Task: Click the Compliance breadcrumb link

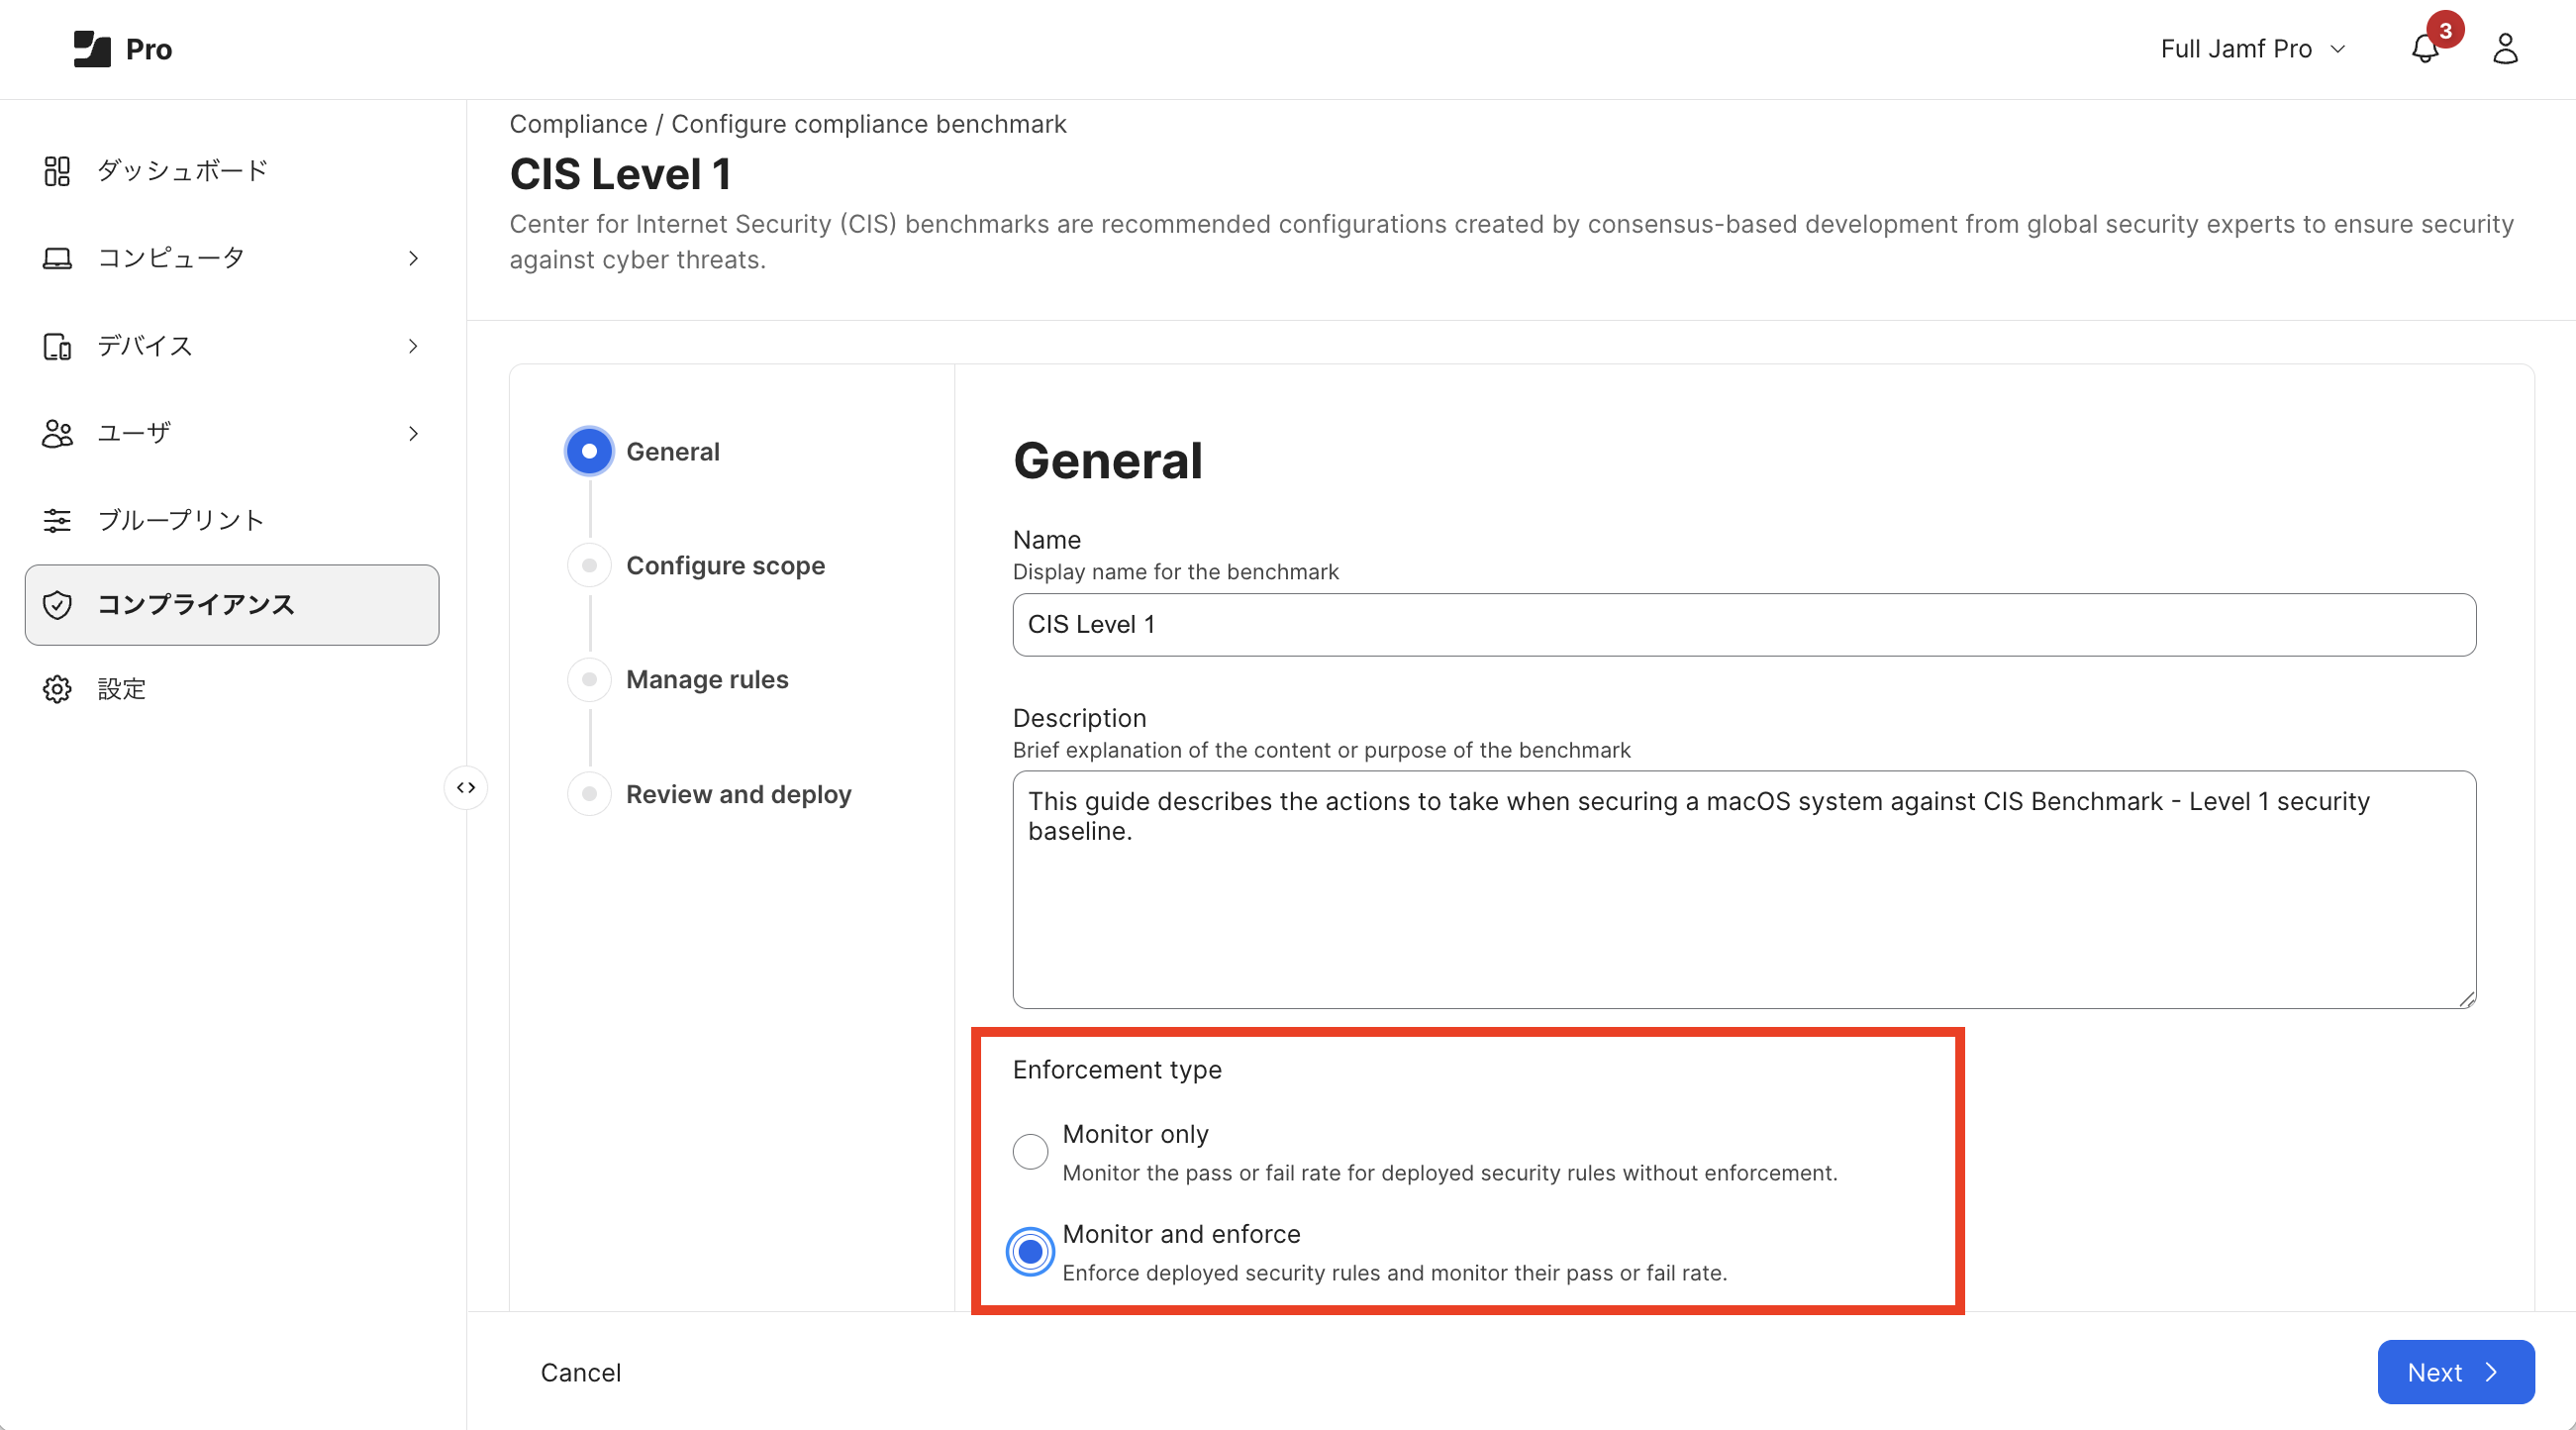Action: pyautogui.click(x=578, y=124)
